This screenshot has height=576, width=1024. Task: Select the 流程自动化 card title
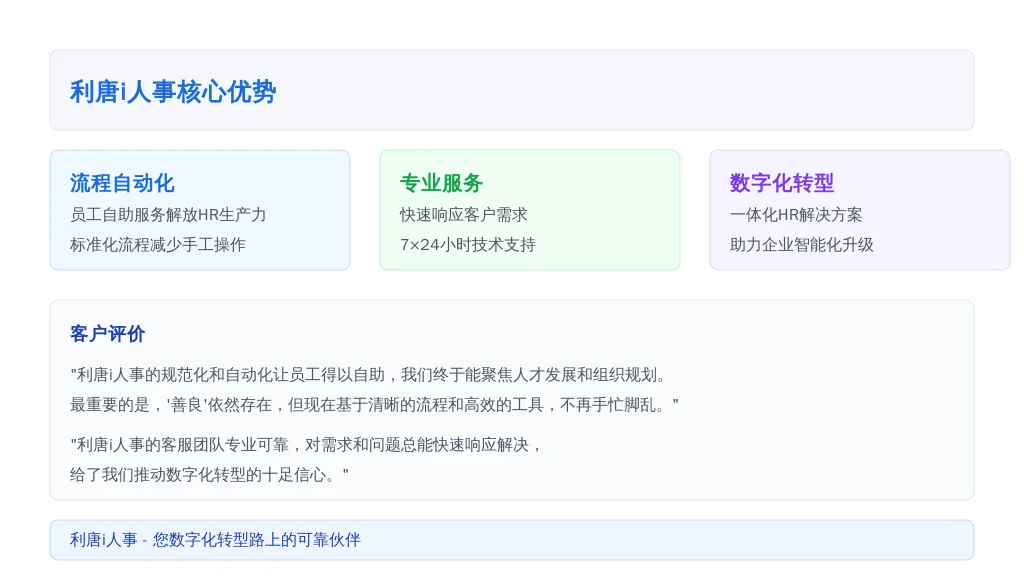pos(122,183)
